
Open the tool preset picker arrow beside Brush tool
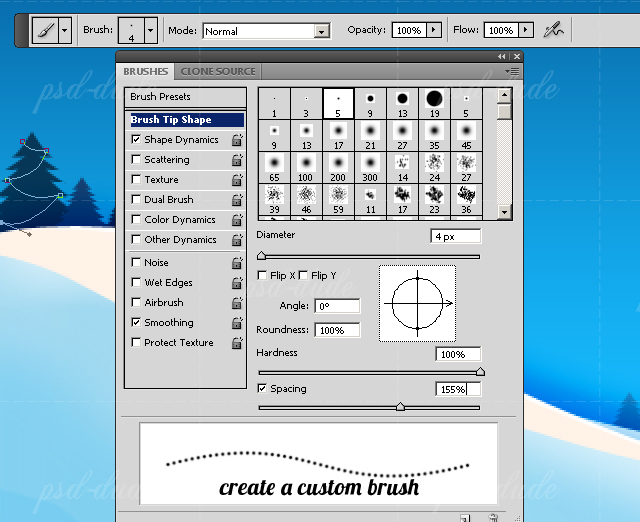click(x=65, y=30)
